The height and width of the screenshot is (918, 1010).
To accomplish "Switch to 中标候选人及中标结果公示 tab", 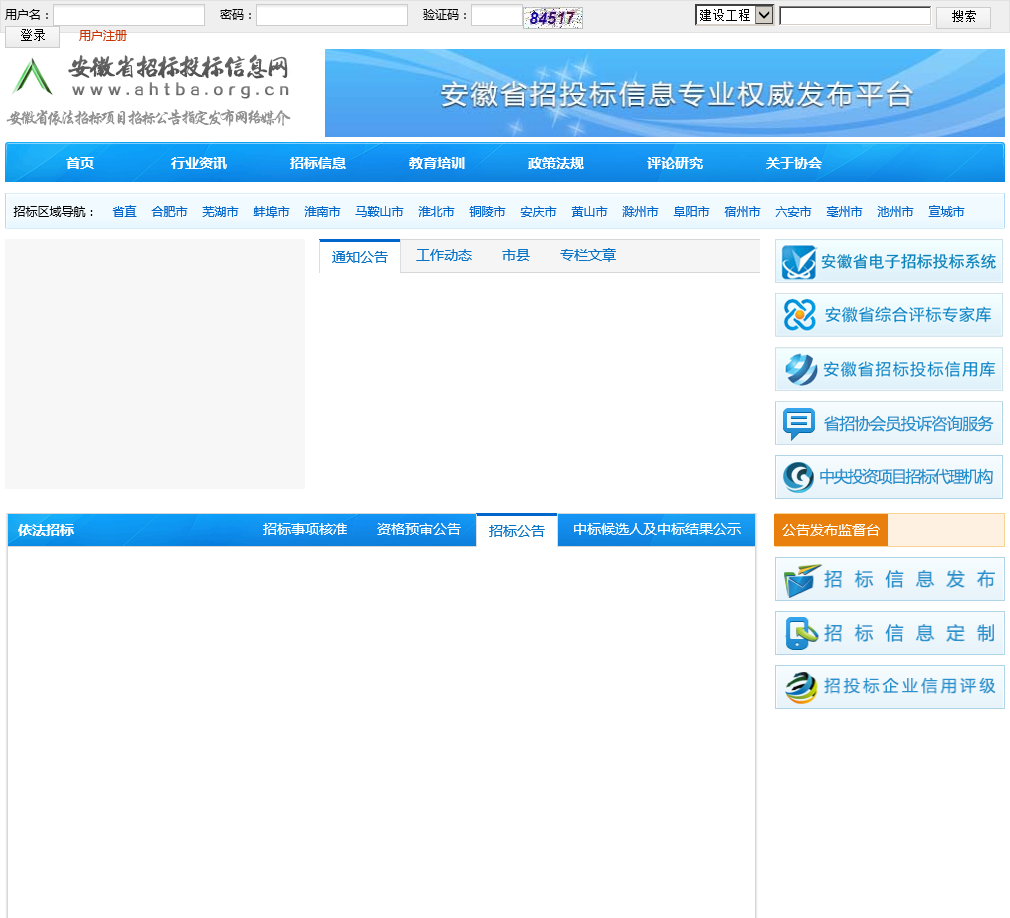I will (x=657, y=529).
